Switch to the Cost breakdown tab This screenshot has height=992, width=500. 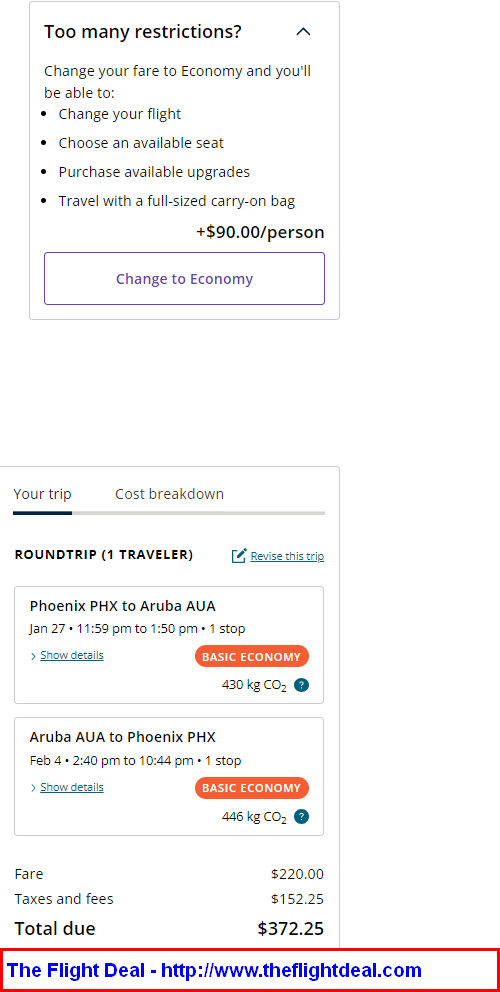(x=170, y=494)
